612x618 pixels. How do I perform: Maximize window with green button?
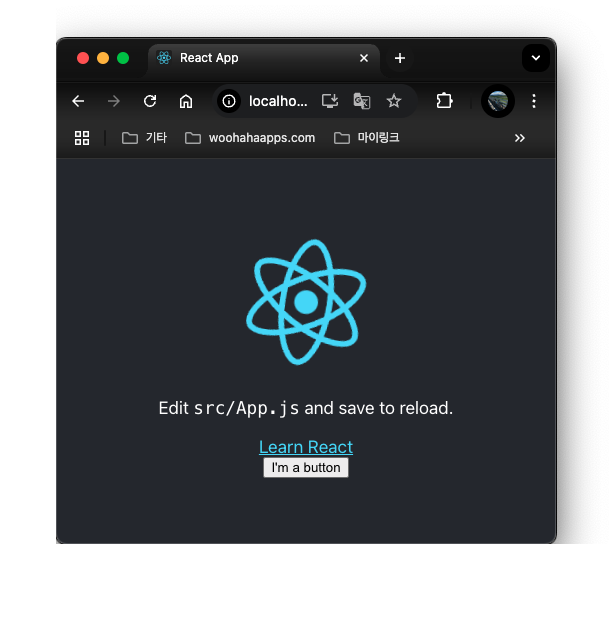[x=123, y=58]
